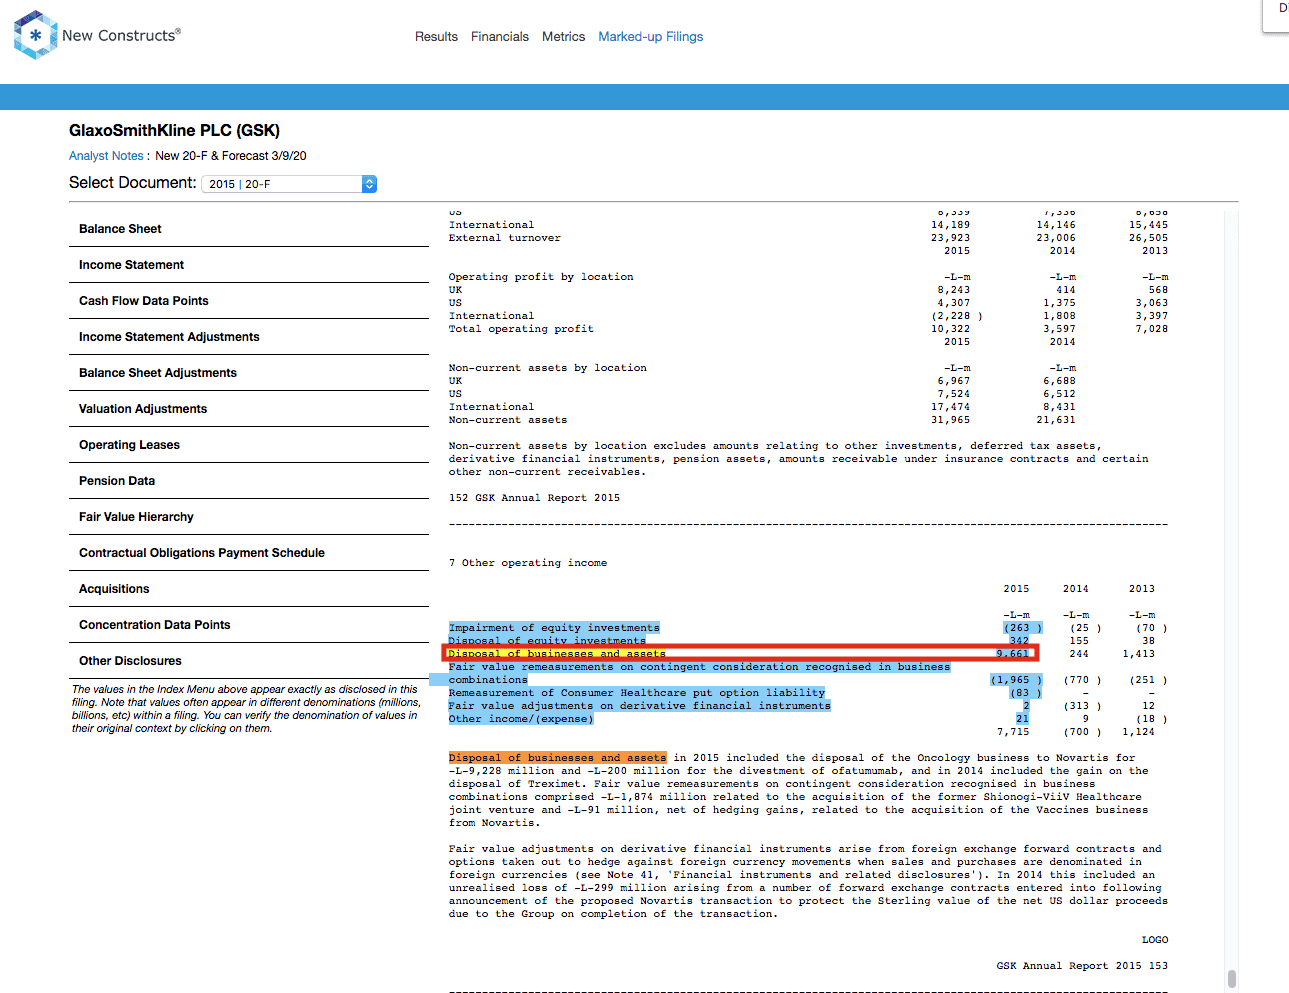The height and width of the screenshot is (993, 1289).
Task: Select Valuation Adjustments
Action: (249, 409)
